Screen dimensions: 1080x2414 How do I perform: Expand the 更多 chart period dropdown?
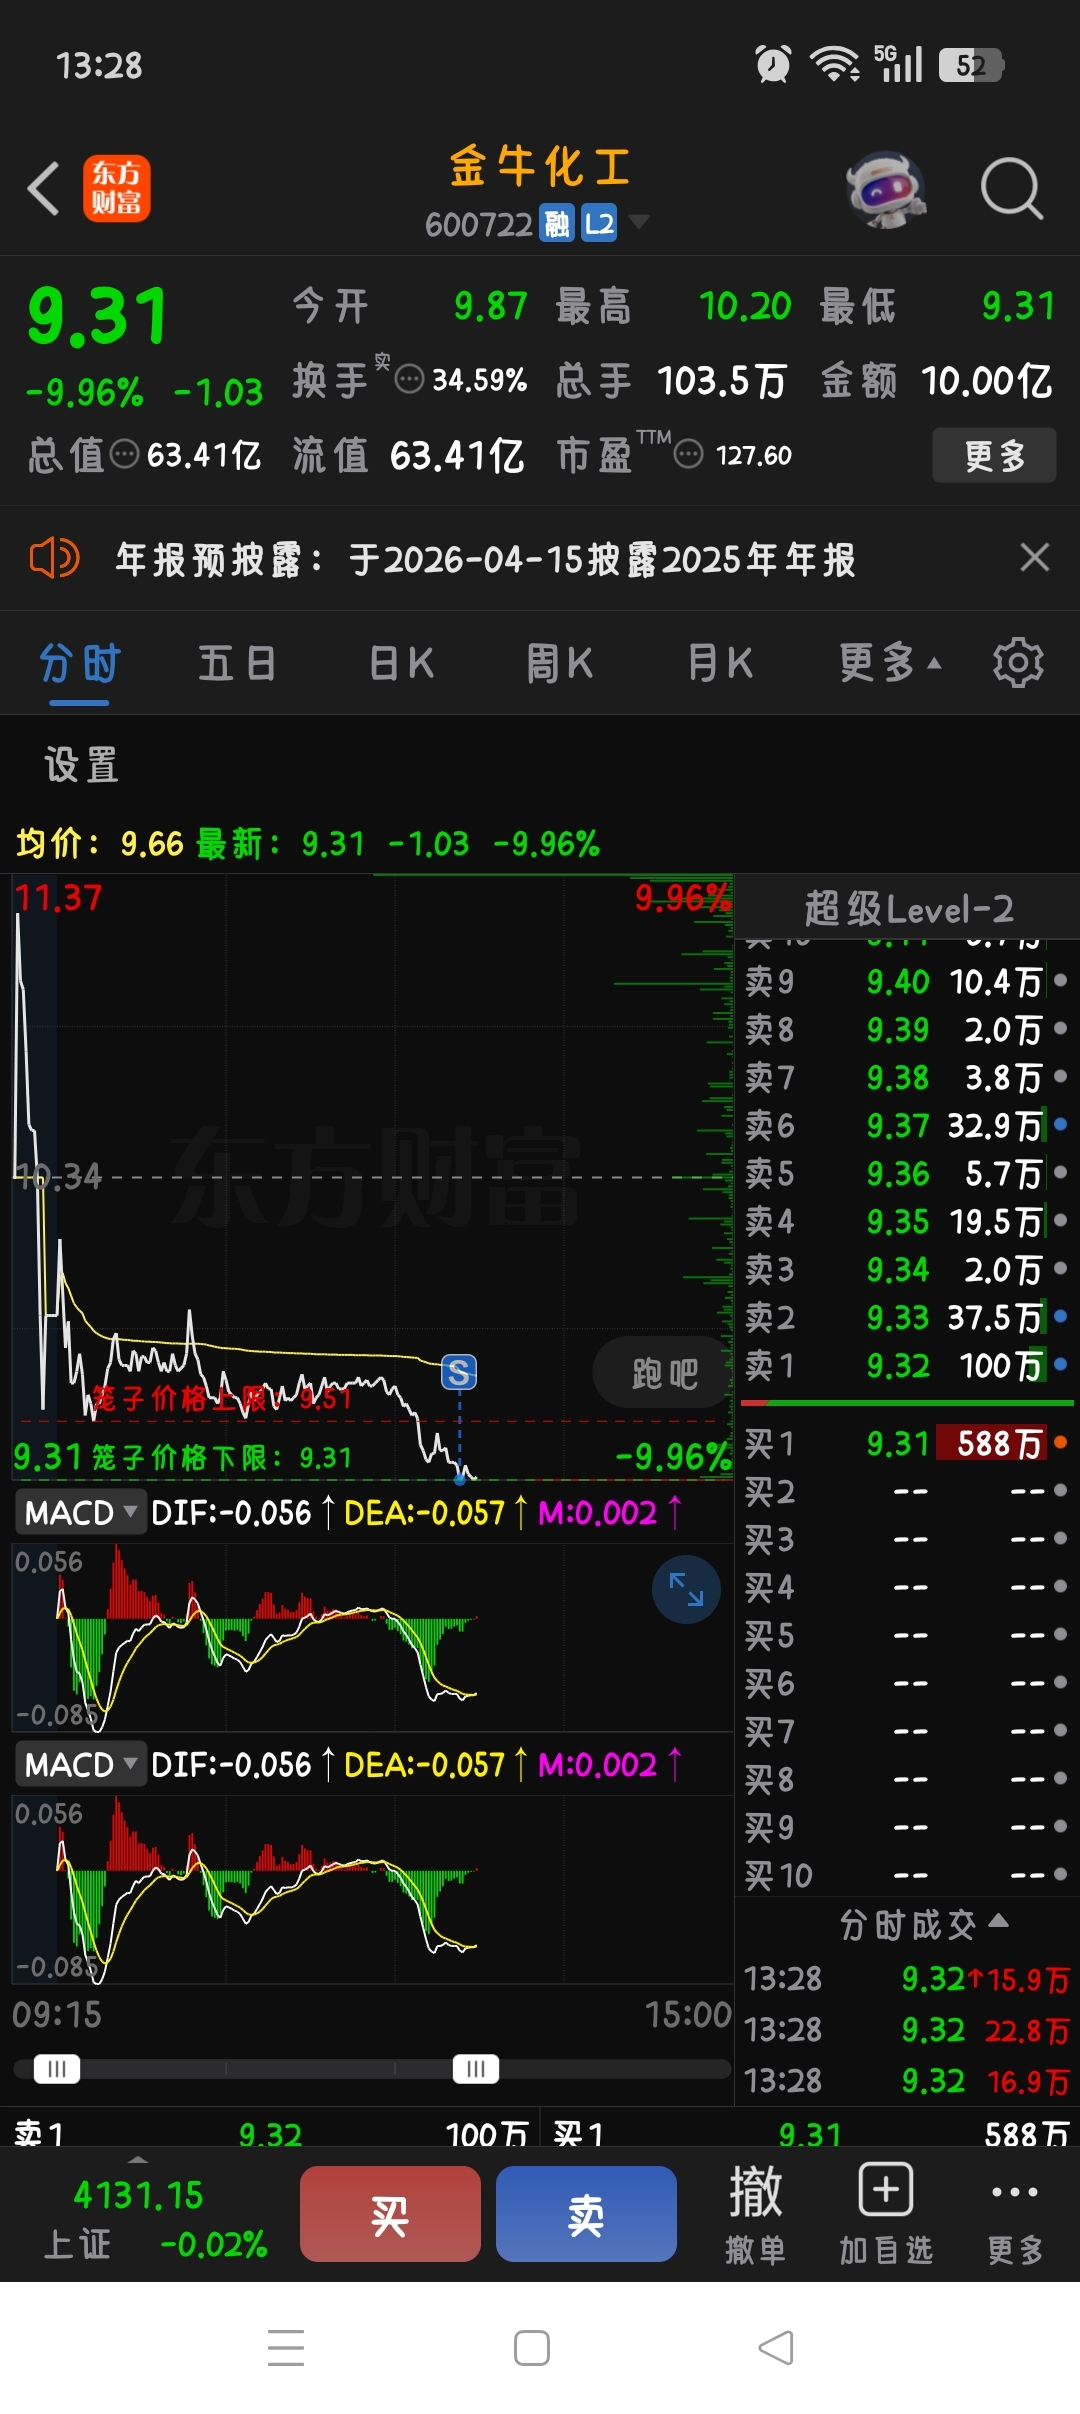(889, 663)
